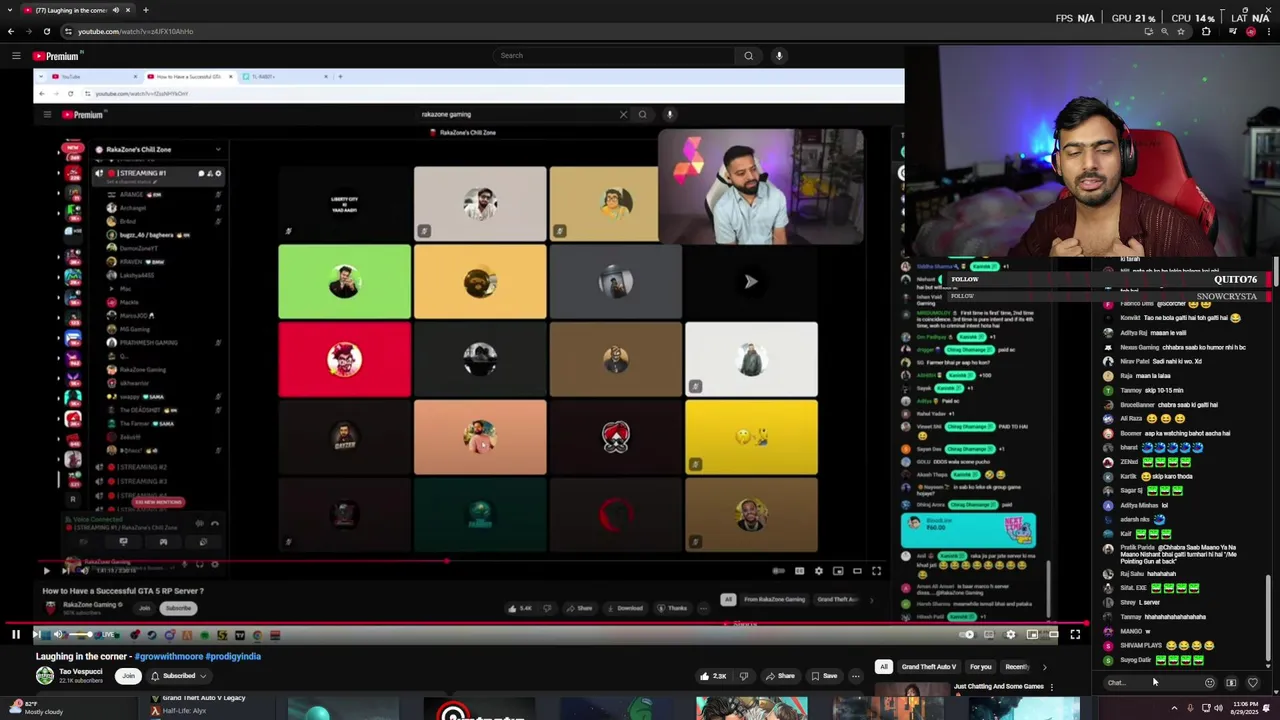The height and width of the screenshot is (720, 1280).
Task: Bookmark this page with star icon
Action: pos(1181,31)
